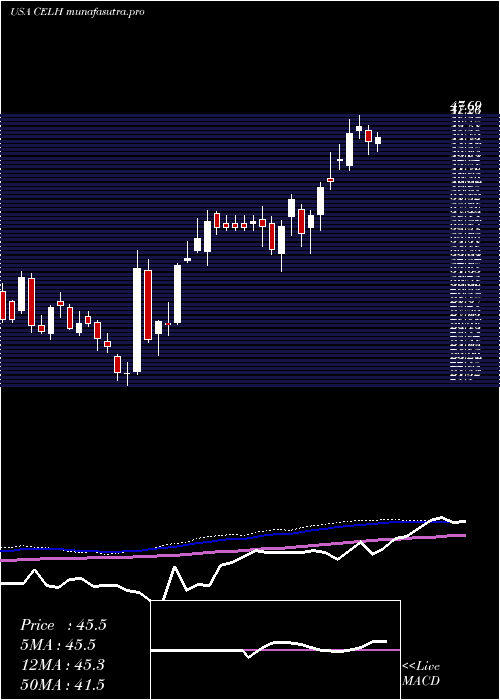Screen dimensions: 500x700
Task: Click the '5MA : 45.5' value
Action: (x=58, y=645)
